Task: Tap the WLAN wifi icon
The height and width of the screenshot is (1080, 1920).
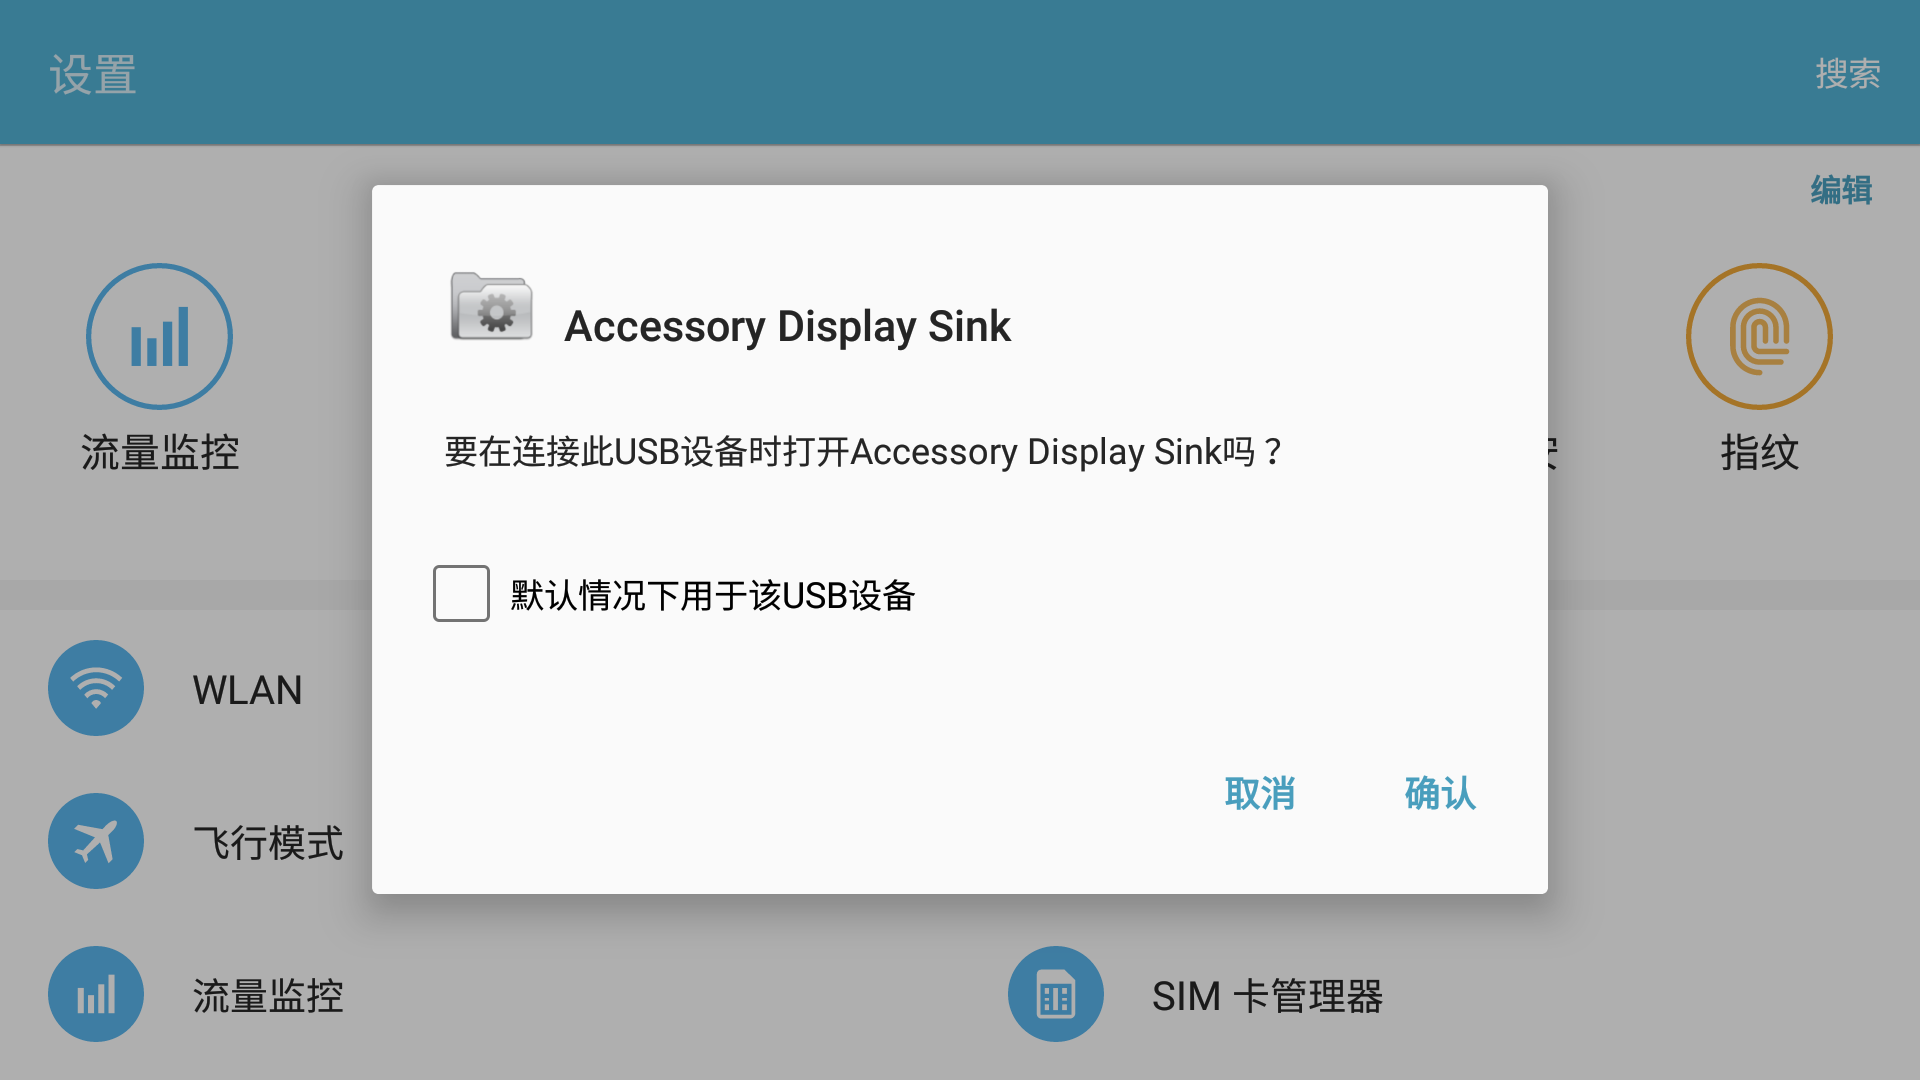Action: coord(96,688)
